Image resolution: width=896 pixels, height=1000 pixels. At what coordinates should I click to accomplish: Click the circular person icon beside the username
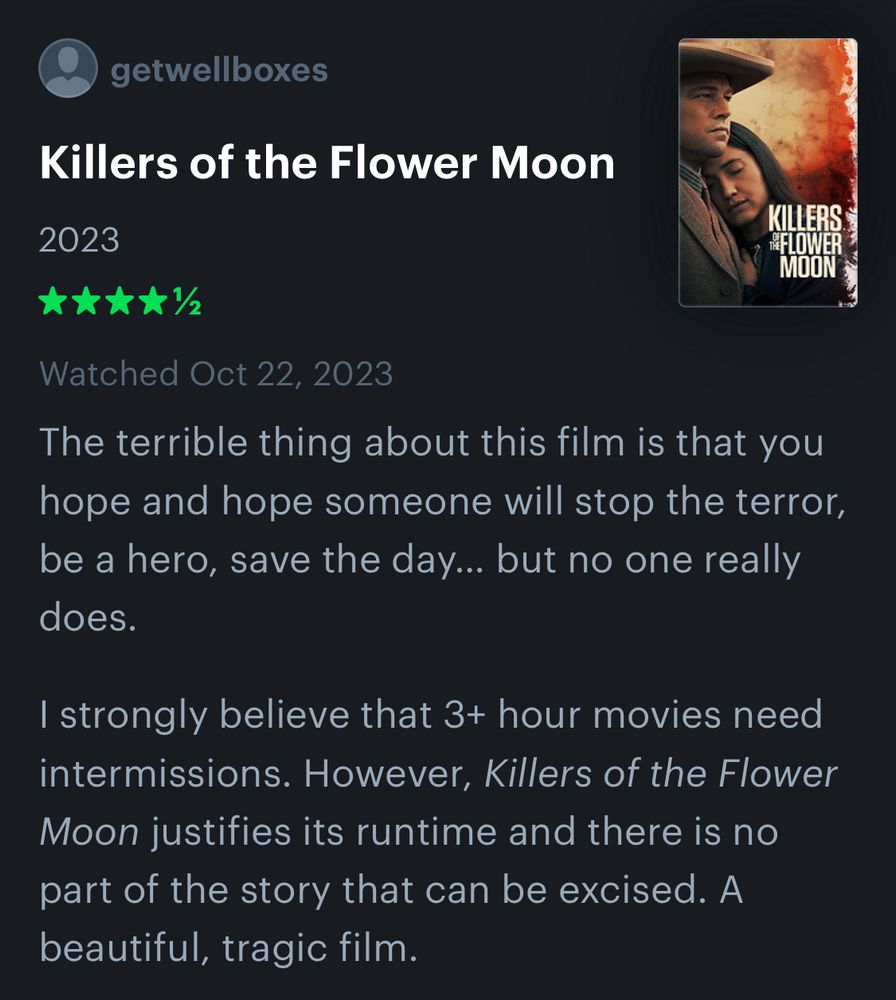(x=68, y=70)
